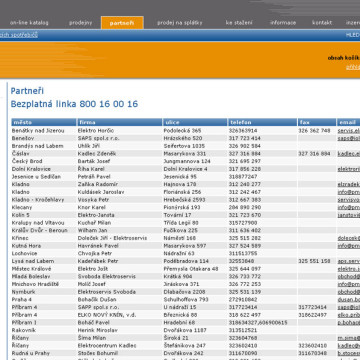The width and height of the screenshot is (360, 360).
Task: Select city Rudná u Prahy
Action: (31, 353)
